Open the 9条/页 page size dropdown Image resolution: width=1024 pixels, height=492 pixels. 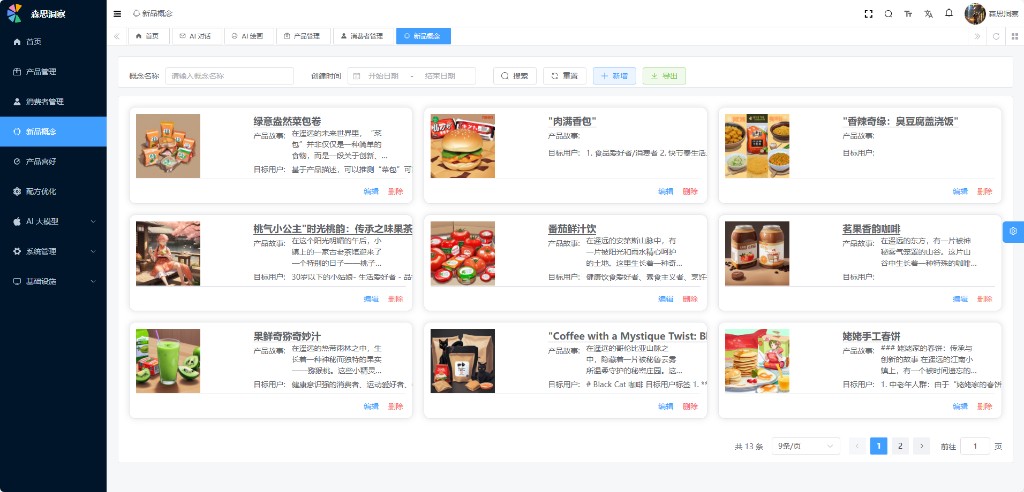point(805,446)
